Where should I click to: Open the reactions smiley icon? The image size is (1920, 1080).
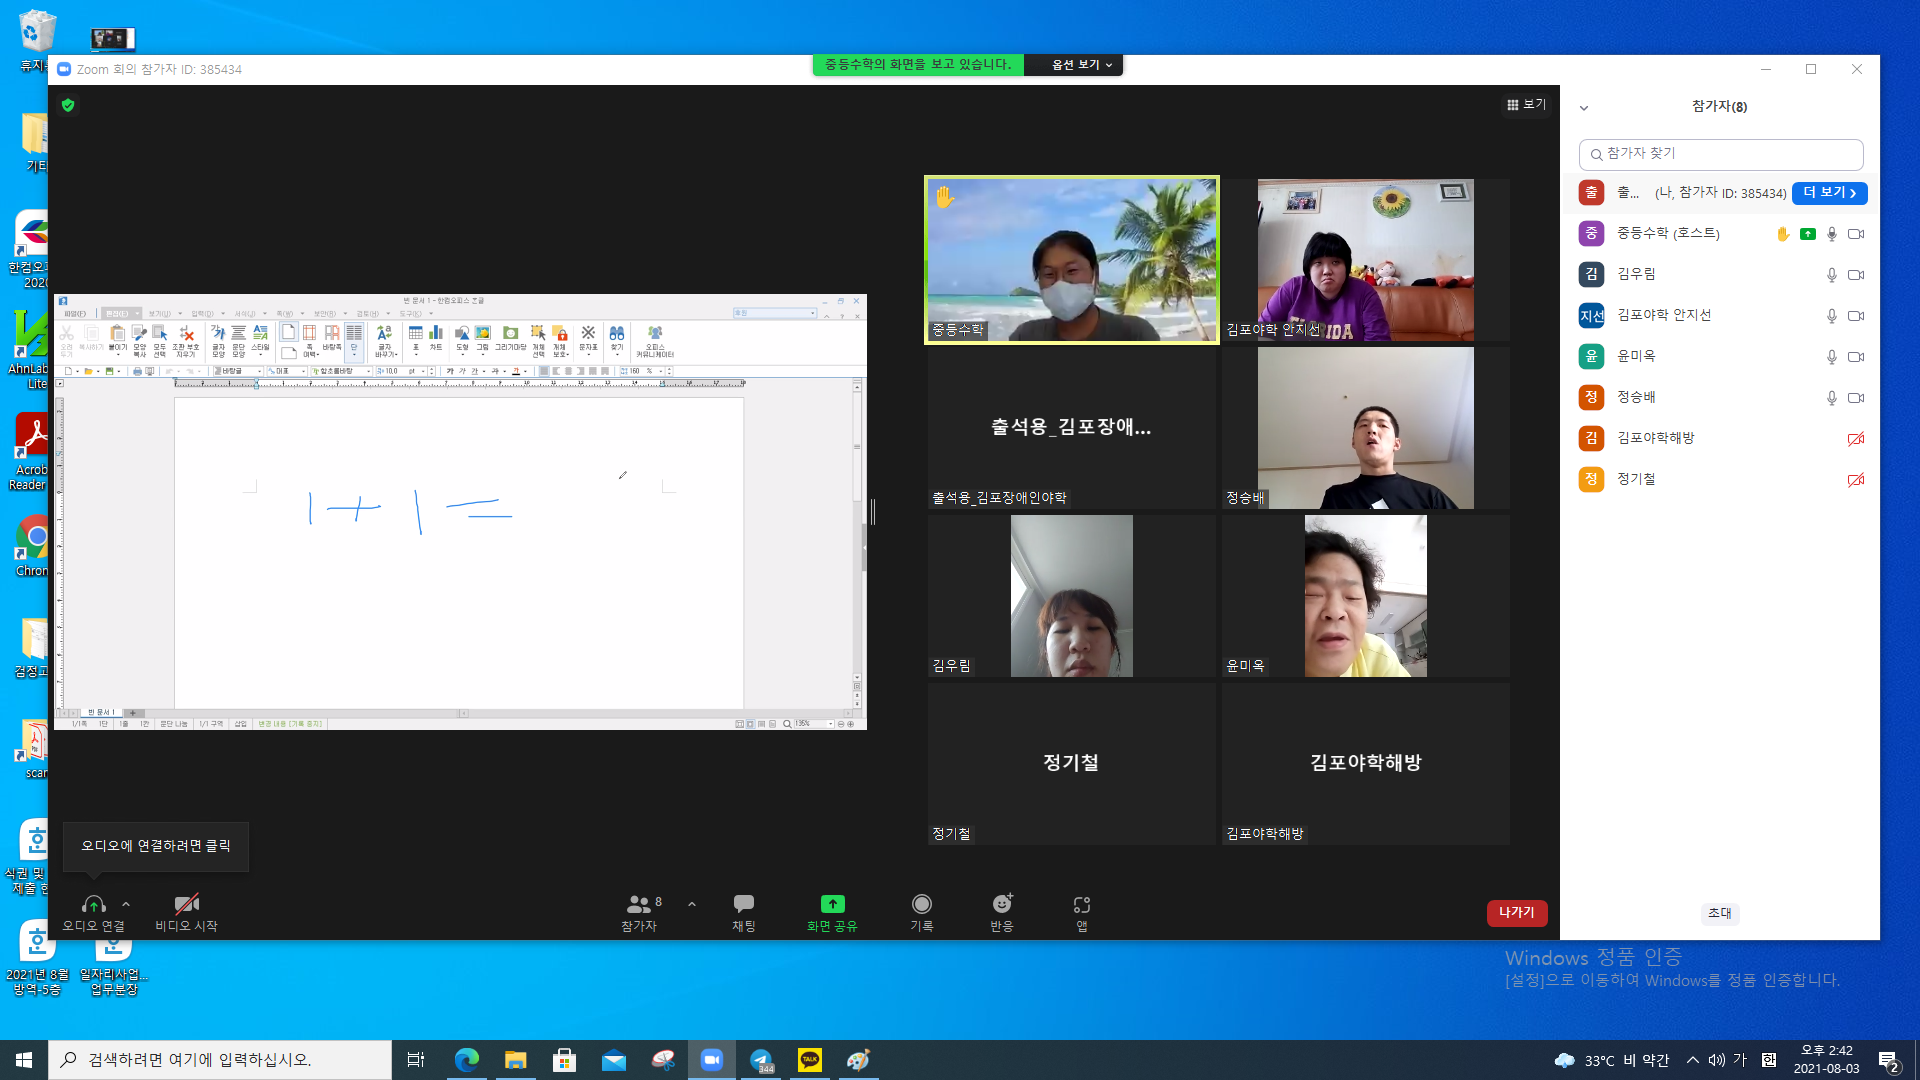[x=1002, y=904]
